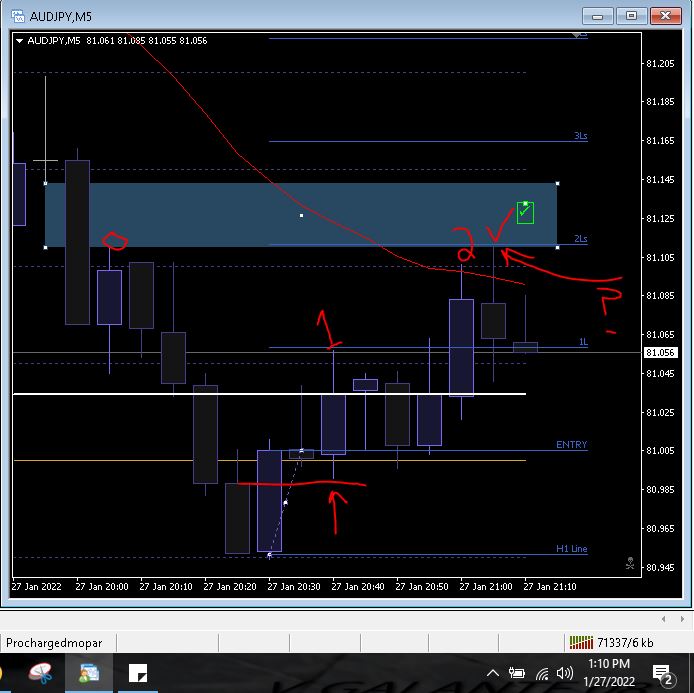Click the AUDJPY,M5 window title text

click(x=61, y=17)
